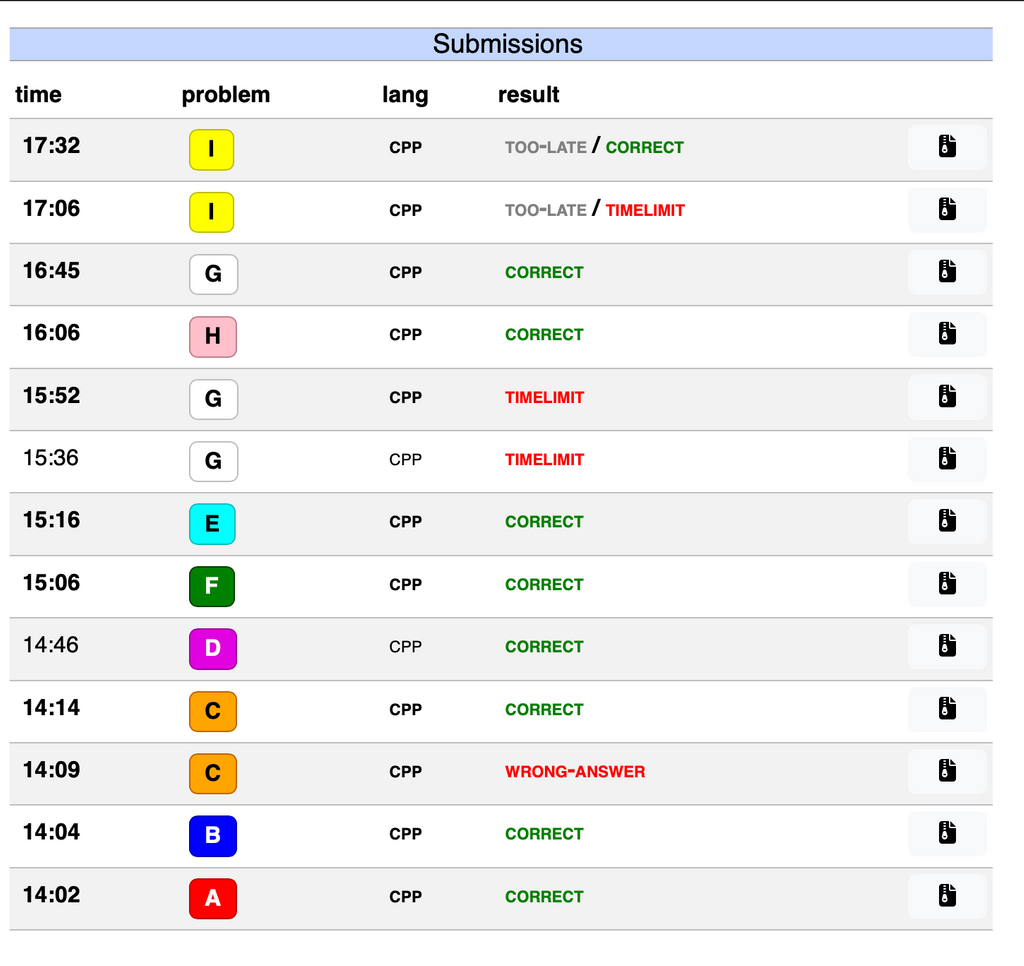Viewport: 1024px width, 966px height.
Task: Click CORRECT result for problem A
Action: (x=544, y=897)
